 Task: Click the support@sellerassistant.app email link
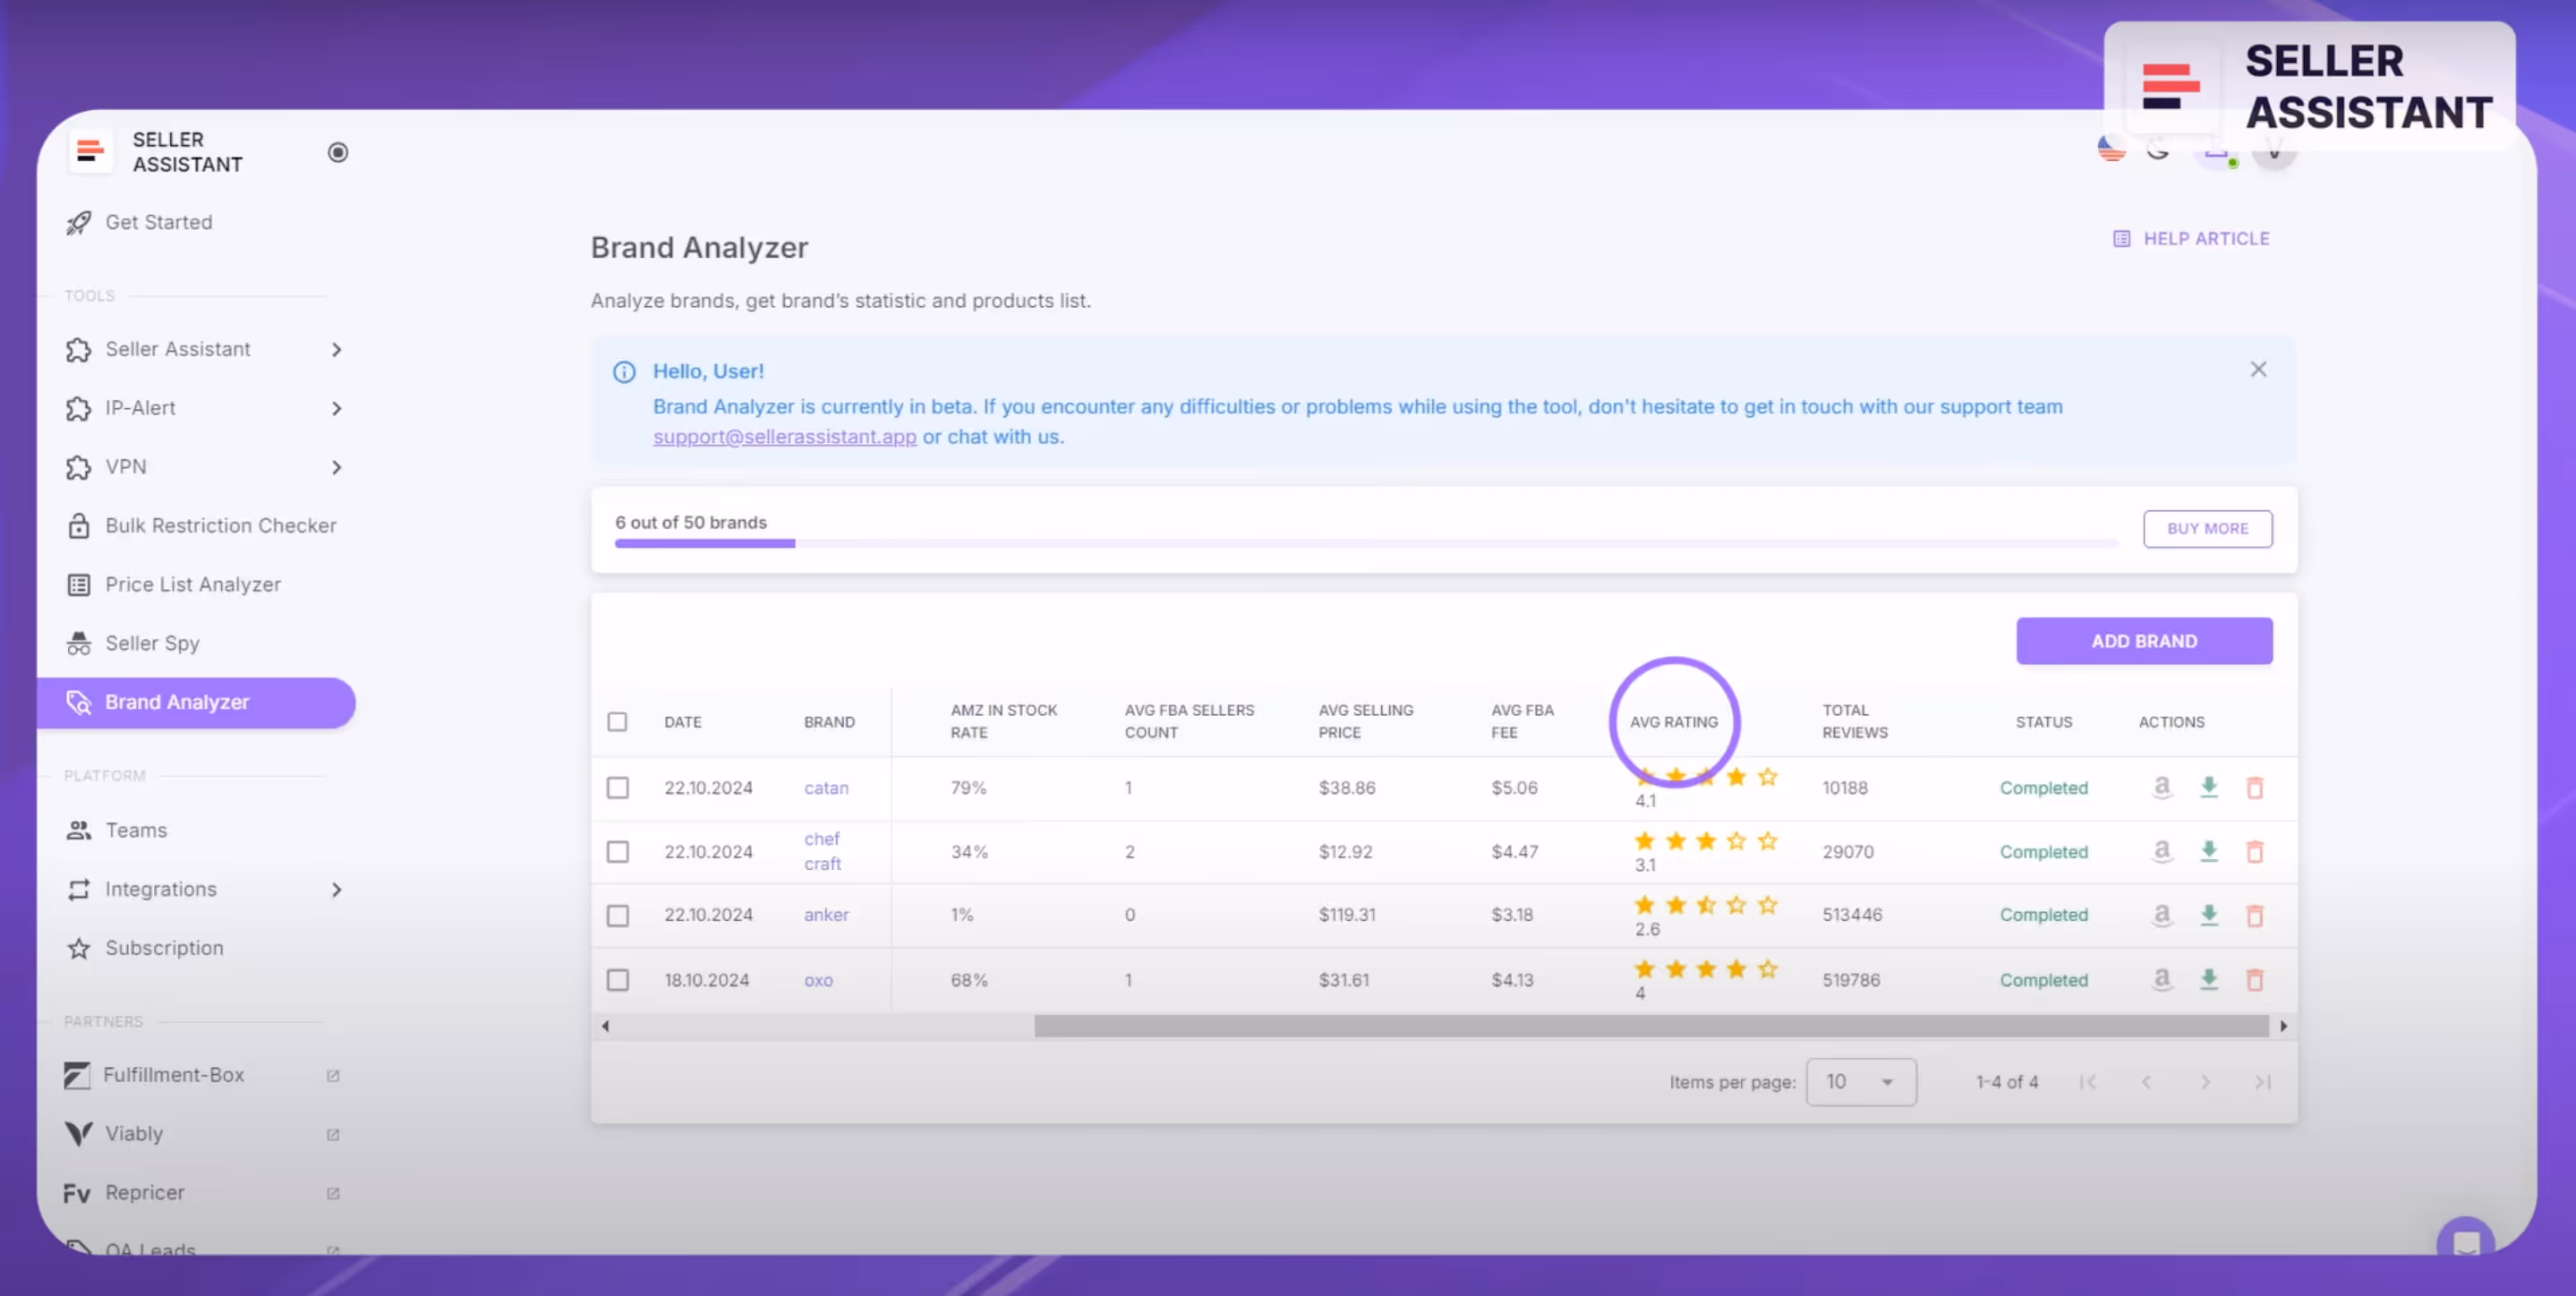coord(784,436)
